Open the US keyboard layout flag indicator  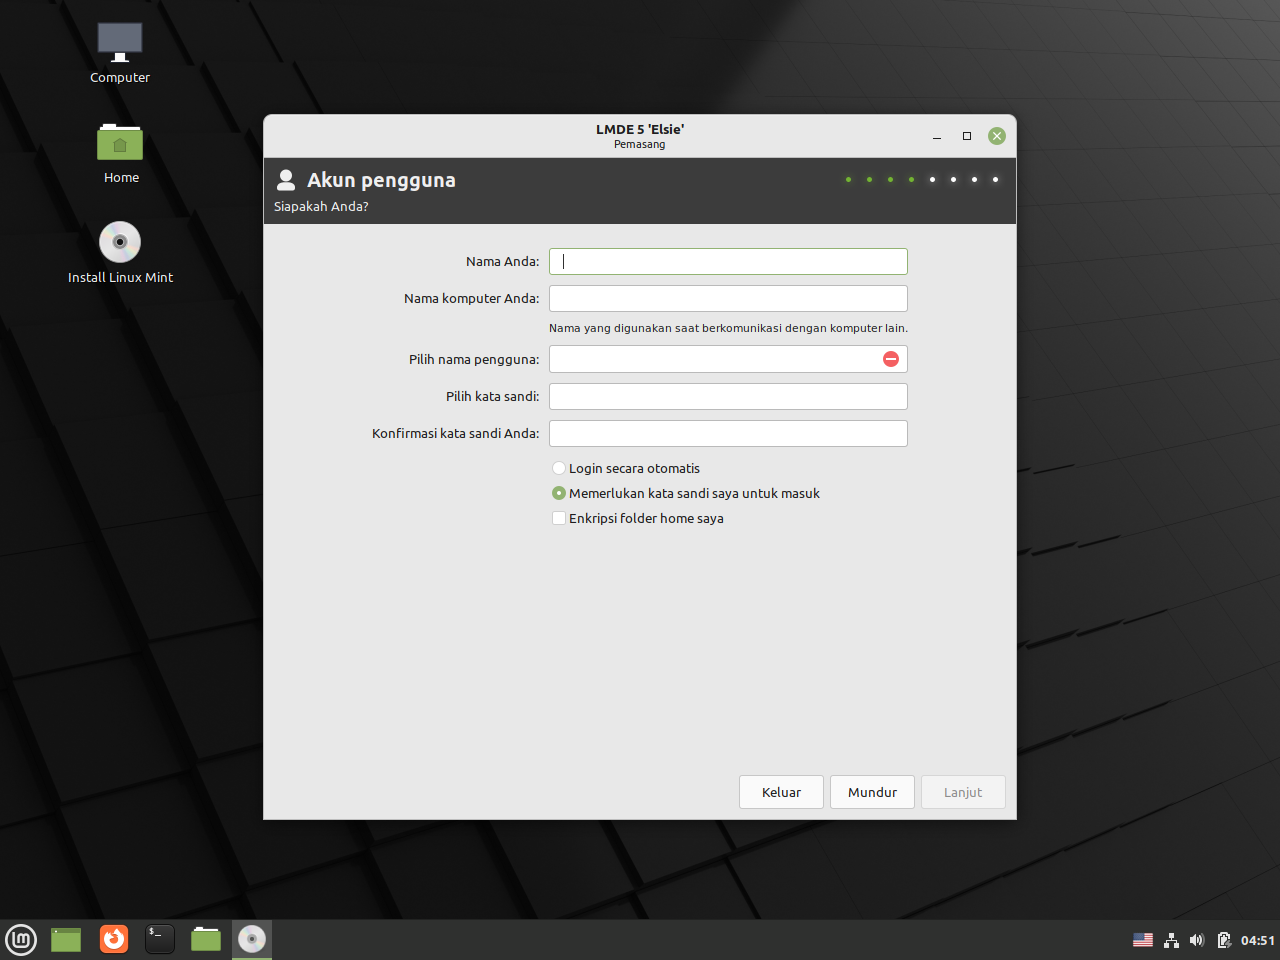1143,940
